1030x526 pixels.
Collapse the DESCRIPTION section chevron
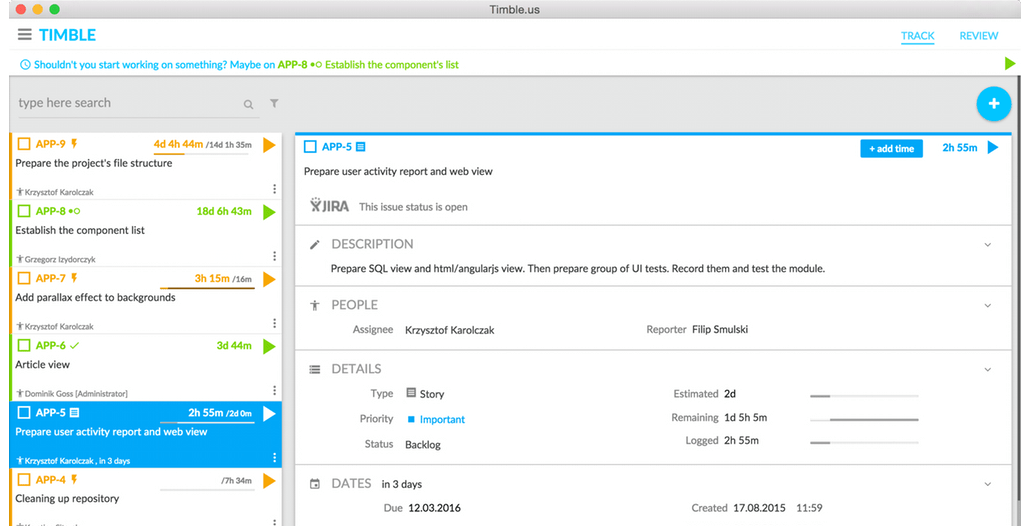pos(987,244)
